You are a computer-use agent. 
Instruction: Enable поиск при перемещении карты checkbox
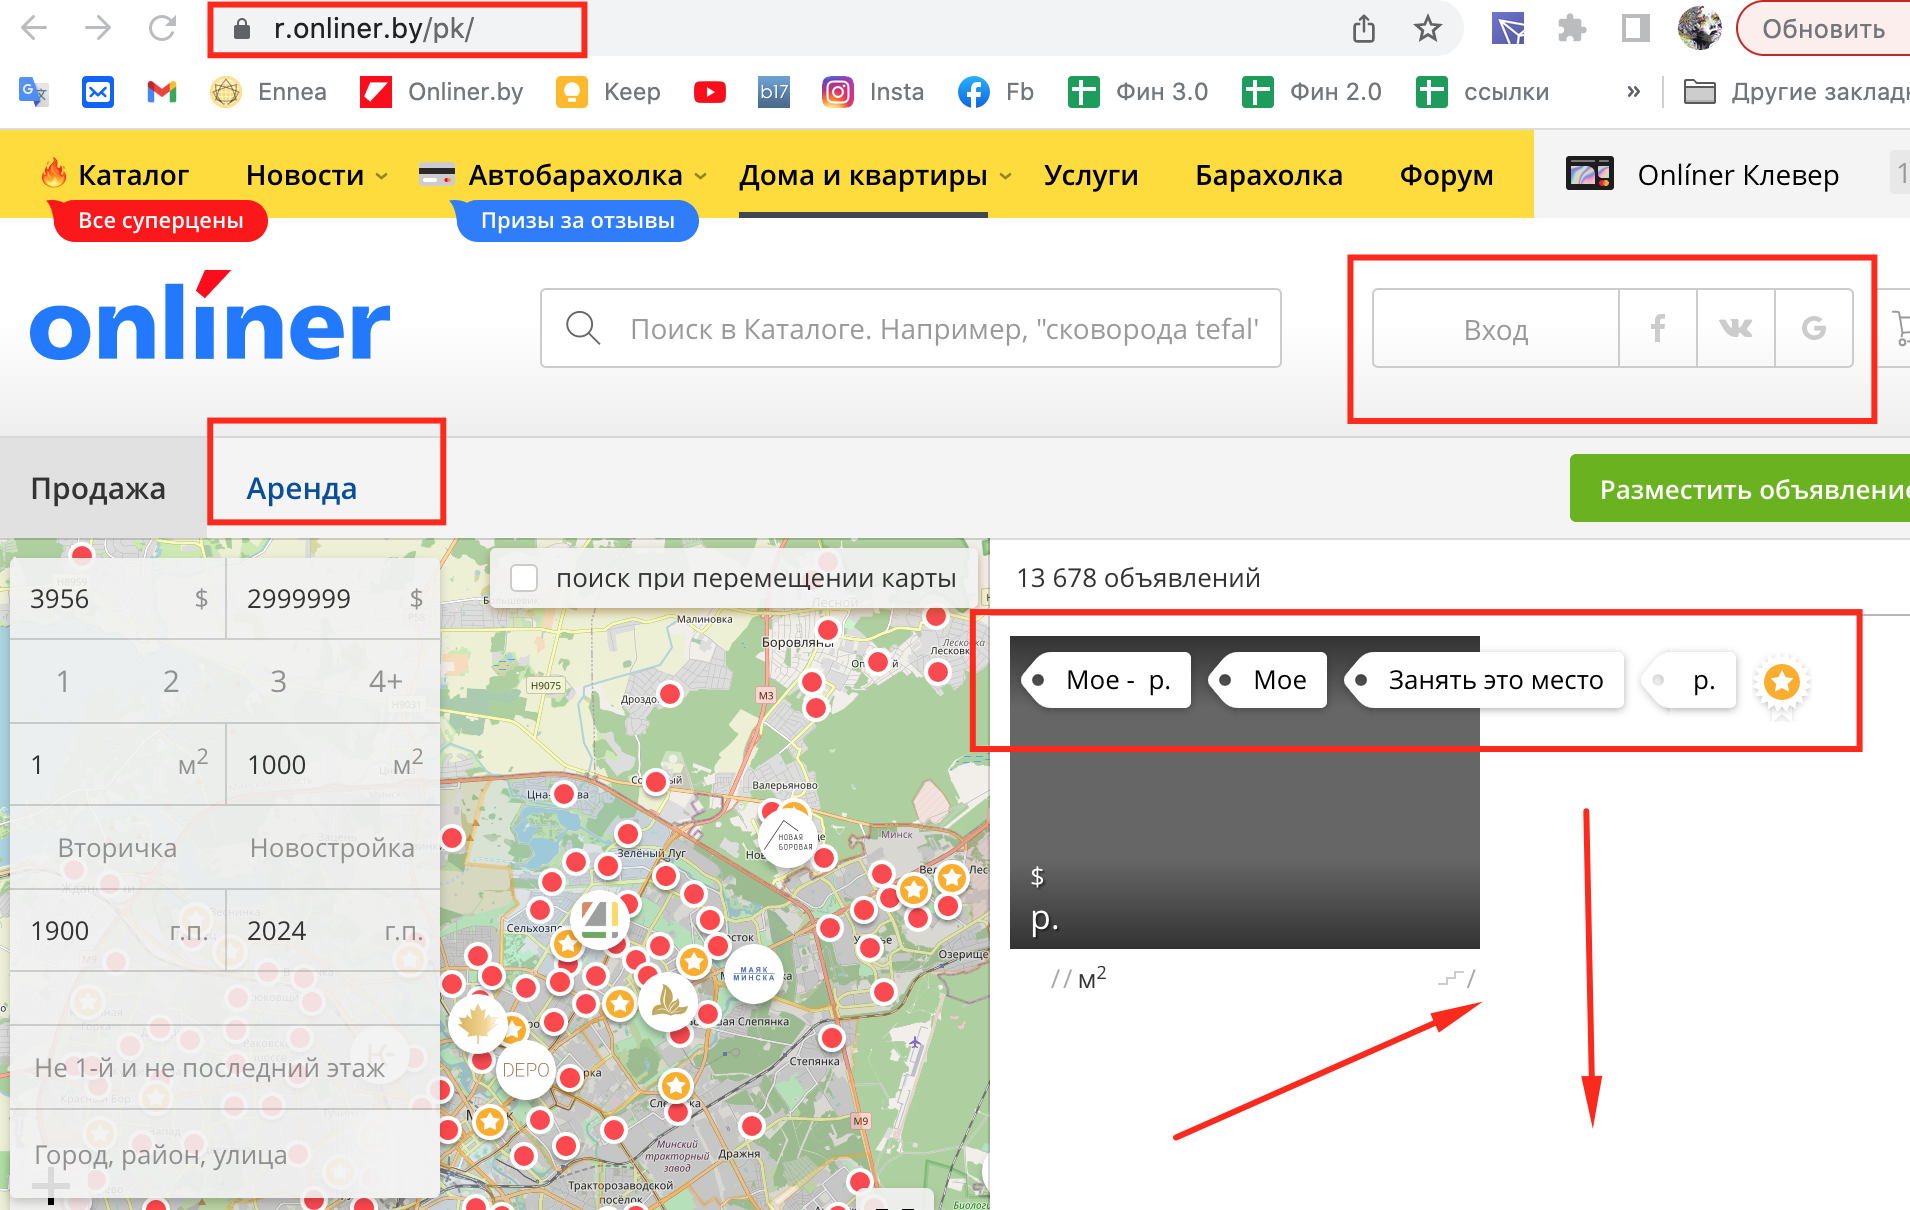click(x=525, y=578)
